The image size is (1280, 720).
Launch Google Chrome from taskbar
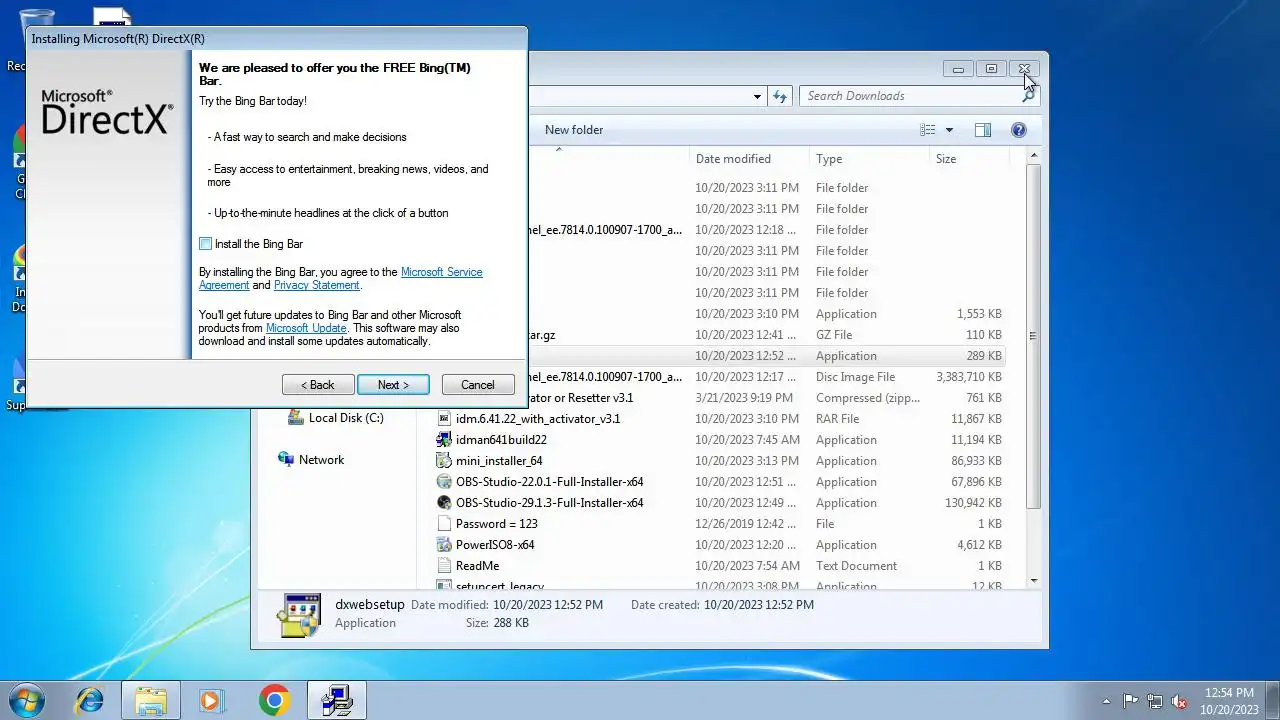274,700
